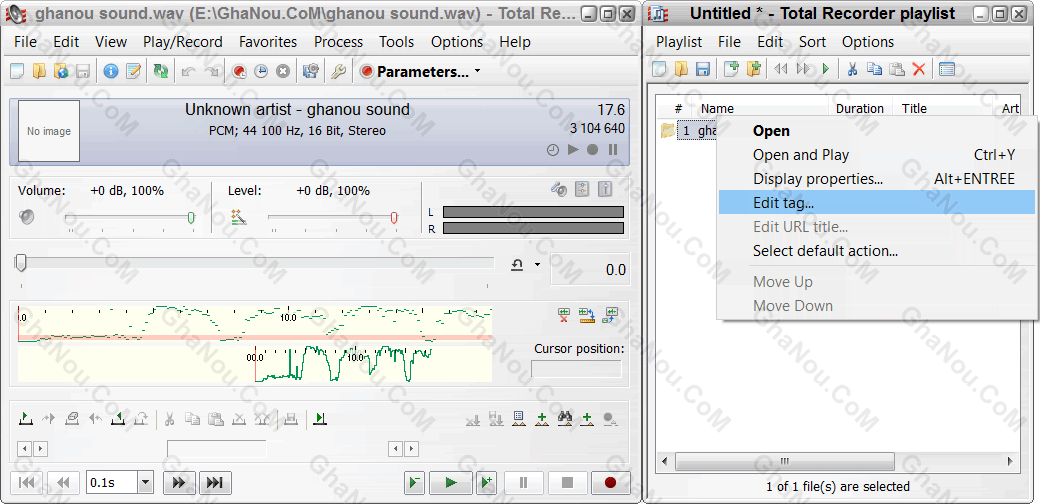Screen dimensions: 1040x504
Task: Choose Display properties... from the context menu
Action: [x=877, y=179]
